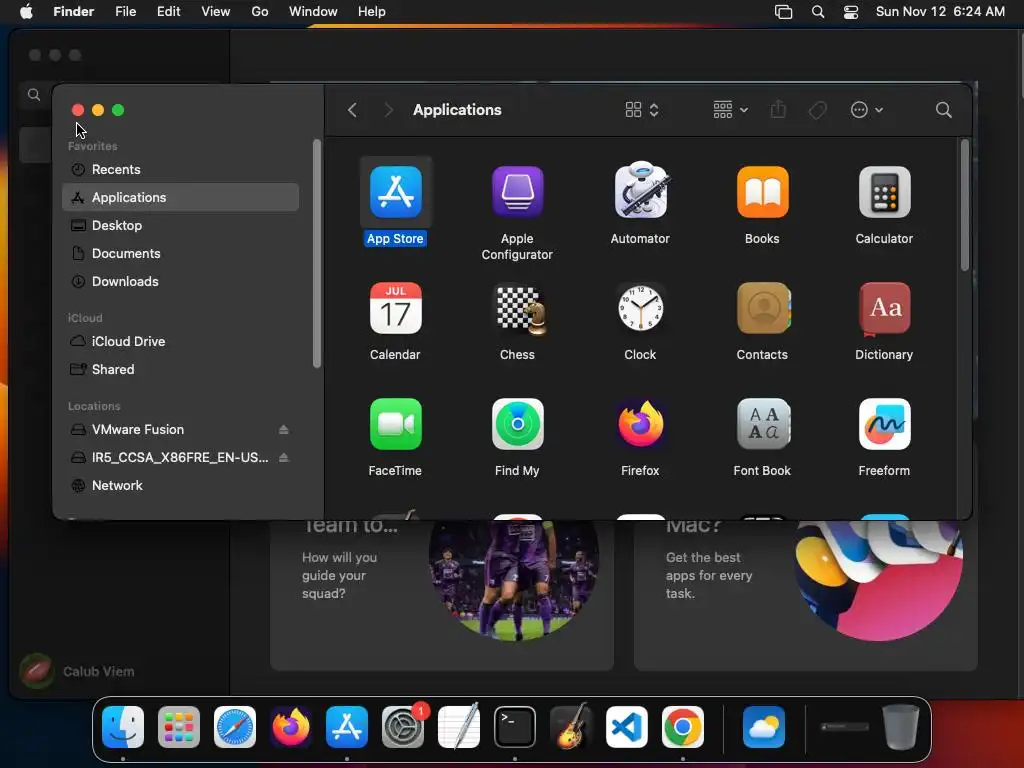The height and width of the screenshot is (768, 1024).
Task: Open the Books app icon
Action: click(x=762, y=192)
